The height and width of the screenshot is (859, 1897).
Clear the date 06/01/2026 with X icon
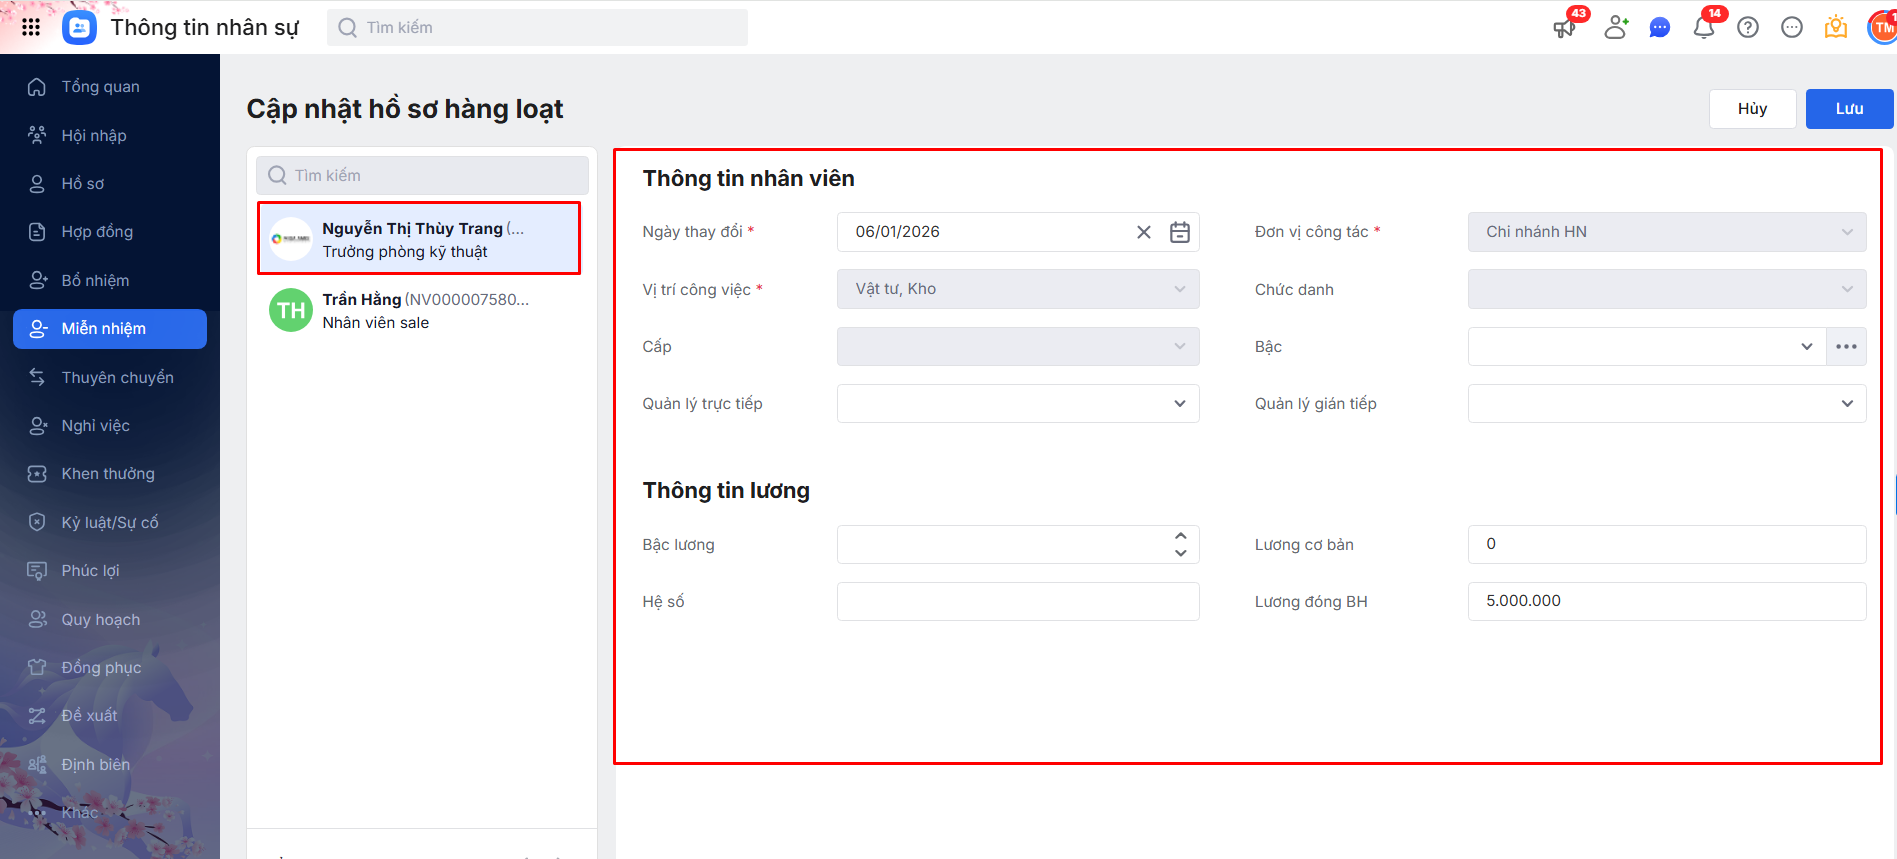coord(1144,232)
